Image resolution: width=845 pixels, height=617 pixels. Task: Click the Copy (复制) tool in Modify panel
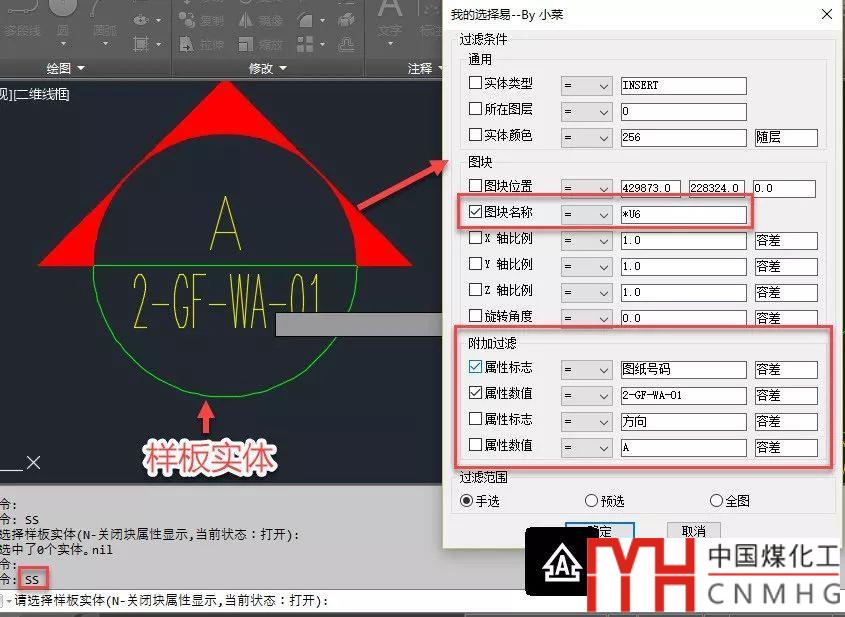tap(201, 20)
